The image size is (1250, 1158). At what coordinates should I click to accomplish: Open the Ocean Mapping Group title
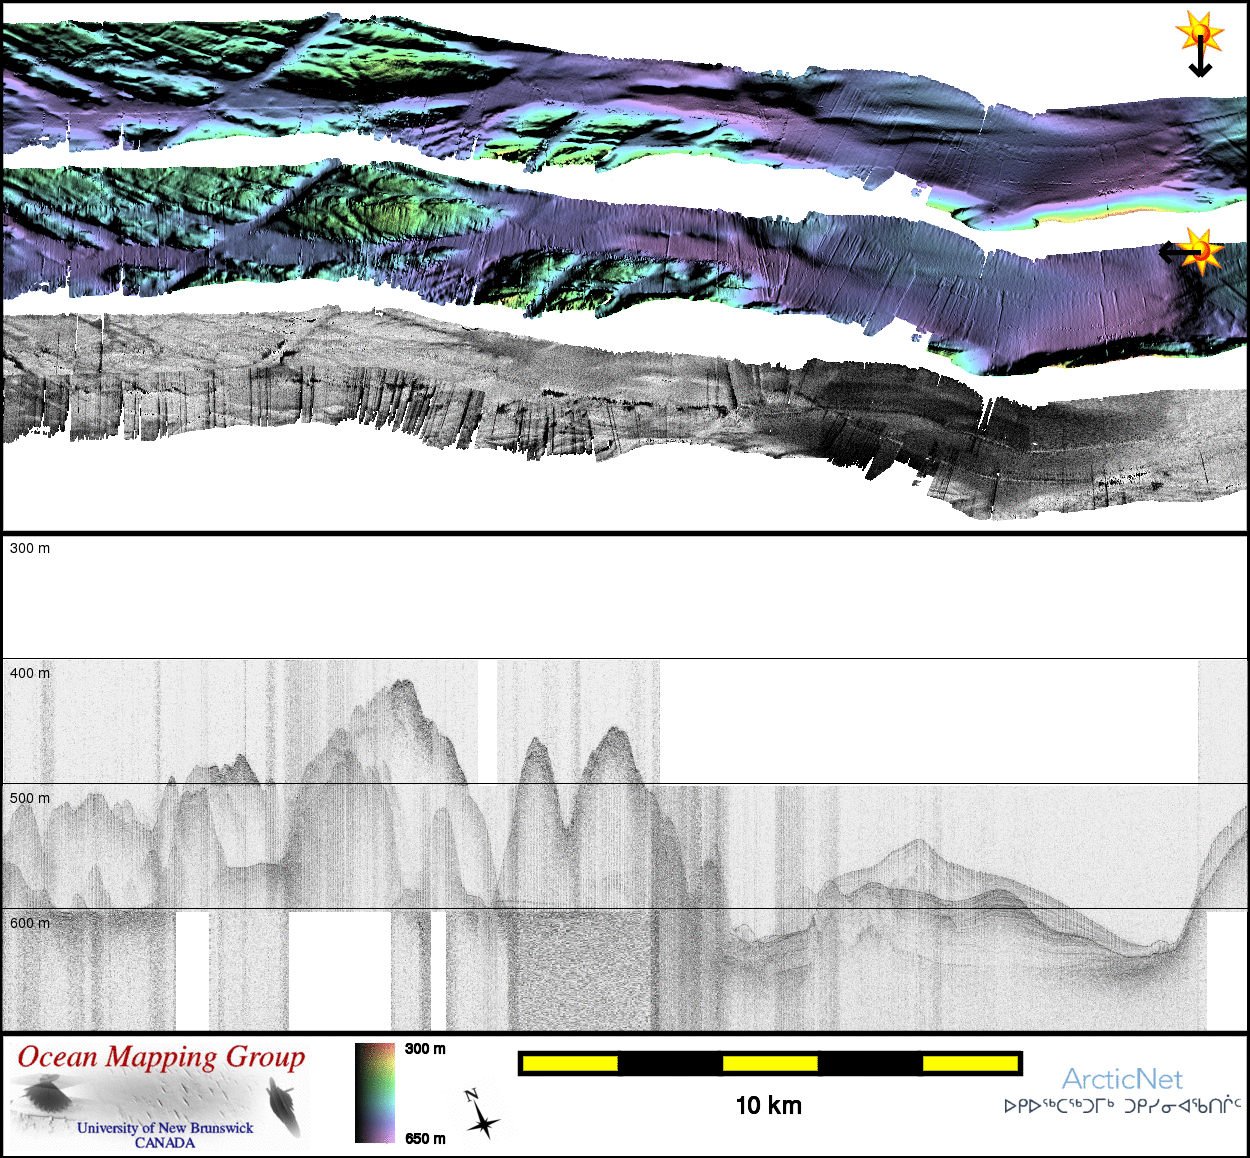[161, 1058]
